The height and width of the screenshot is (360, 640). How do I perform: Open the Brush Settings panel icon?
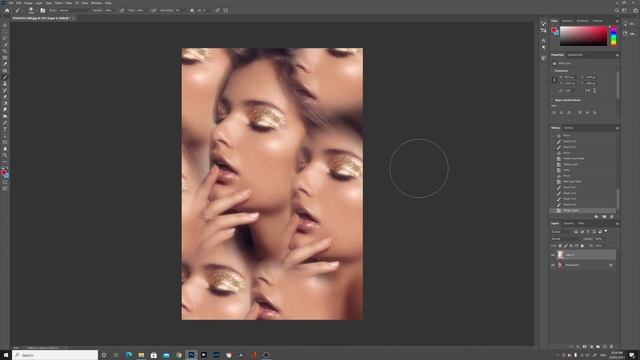[42, 11]
